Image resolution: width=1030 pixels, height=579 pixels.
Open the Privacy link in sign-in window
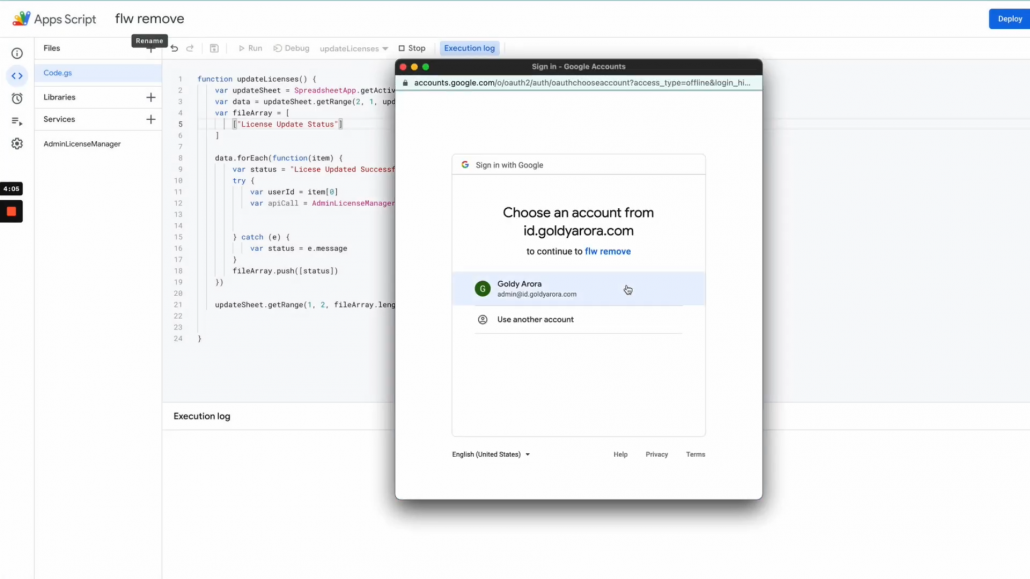pos(656,455)
